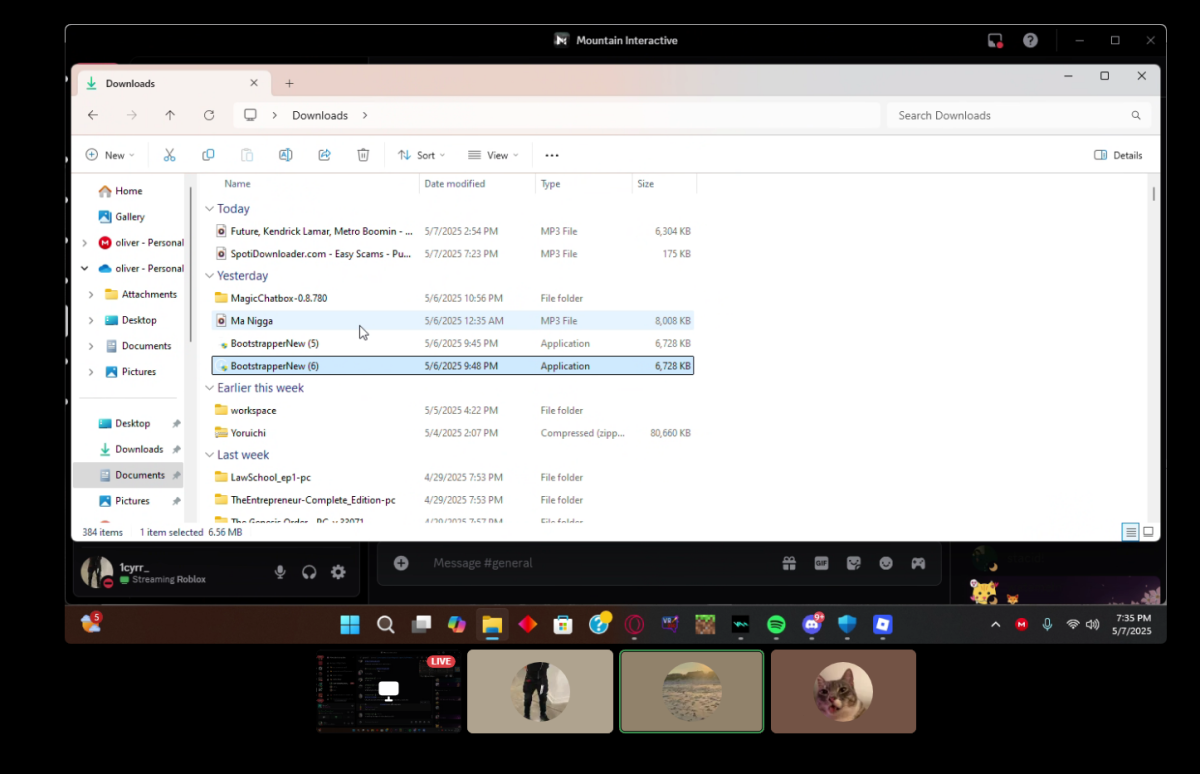The height and width of the screenshot is (774, 1200).
Task: Click the Rename icon in toolbar
Action: (x=285, y=155)
